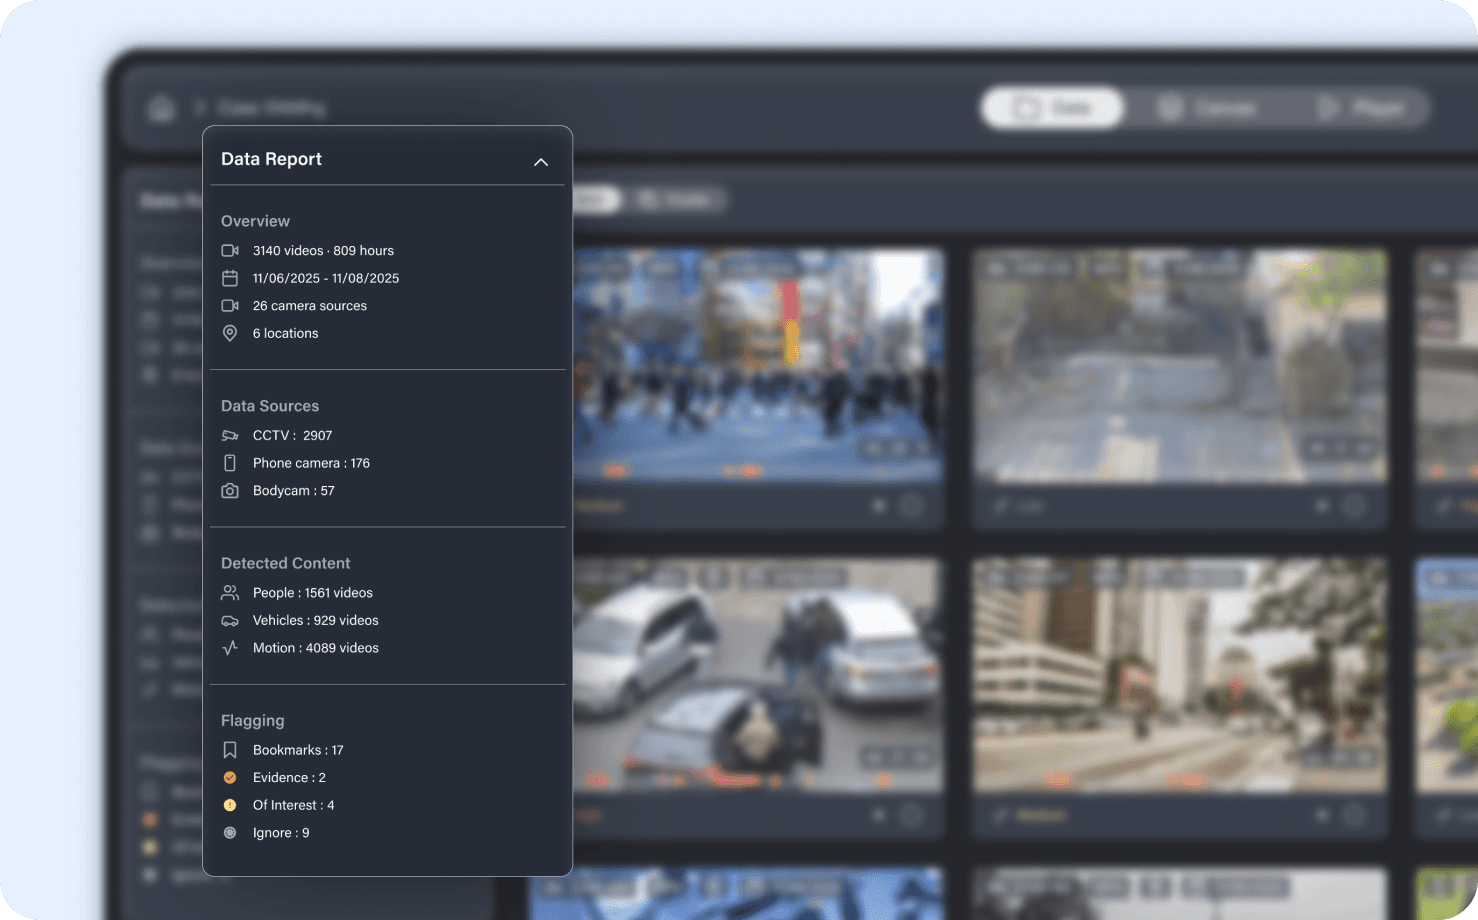Image resolution: width=1478 pixels, height=920 pixels.
Task: Click the Phone camera device icon
Action: [230, 463]
